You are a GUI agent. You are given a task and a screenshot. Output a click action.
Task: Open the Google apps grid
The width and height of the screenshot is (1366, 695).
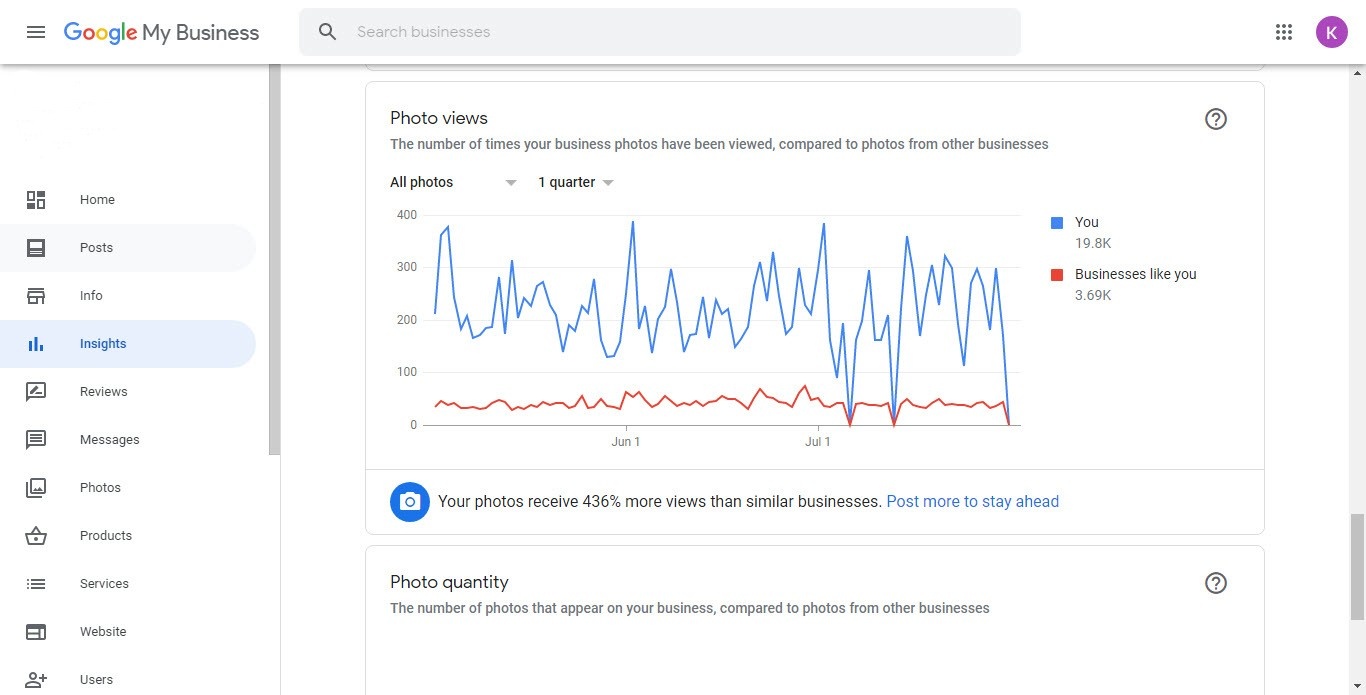coord(1284,32)
